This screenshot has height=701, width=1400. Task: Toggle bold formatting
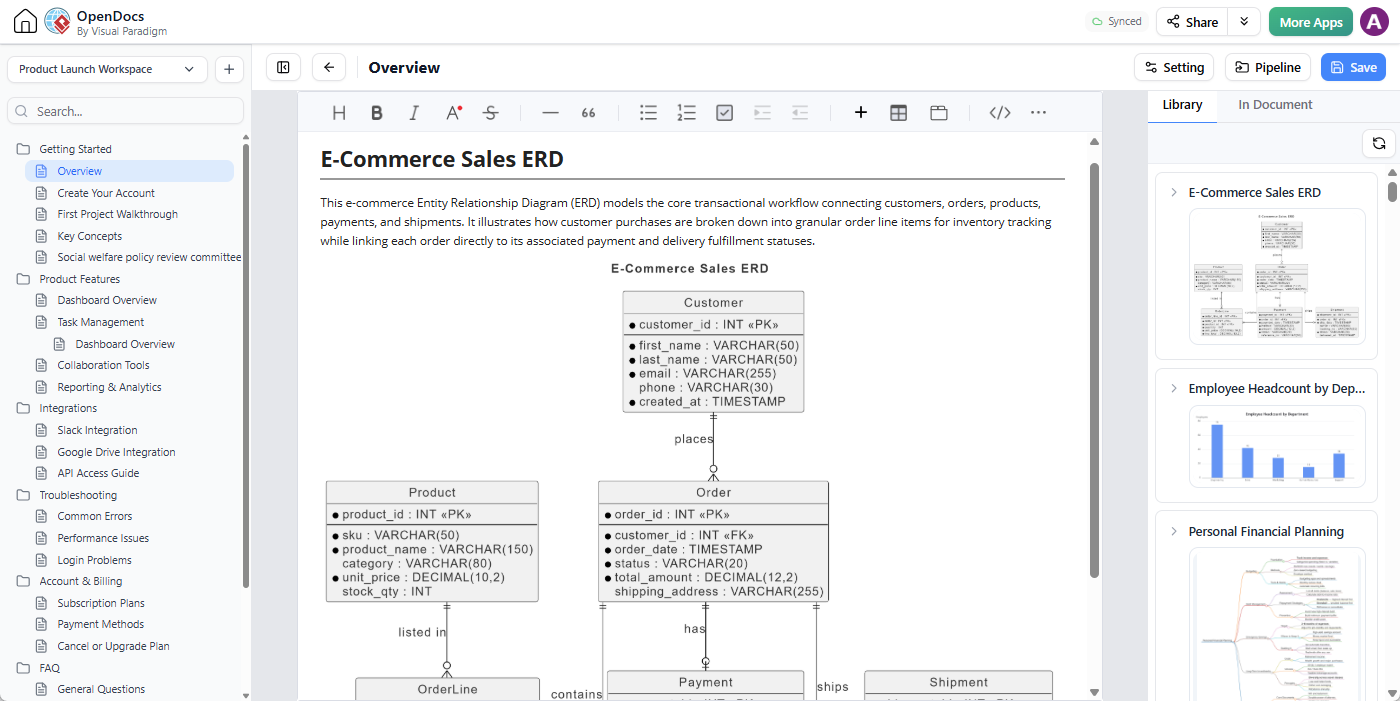(x=377, y=113)
